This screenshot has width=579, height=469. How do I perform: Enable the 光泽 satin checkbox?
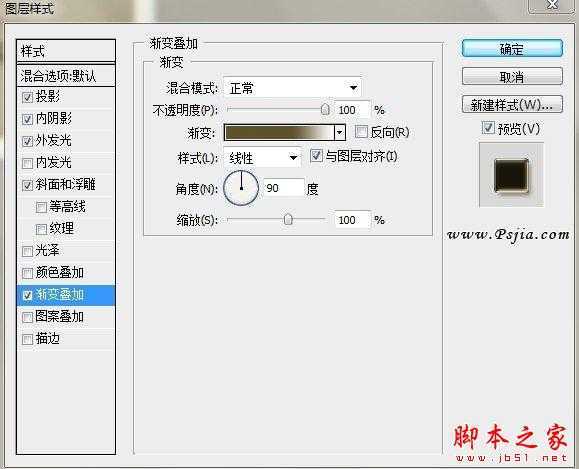click(28, 251)
